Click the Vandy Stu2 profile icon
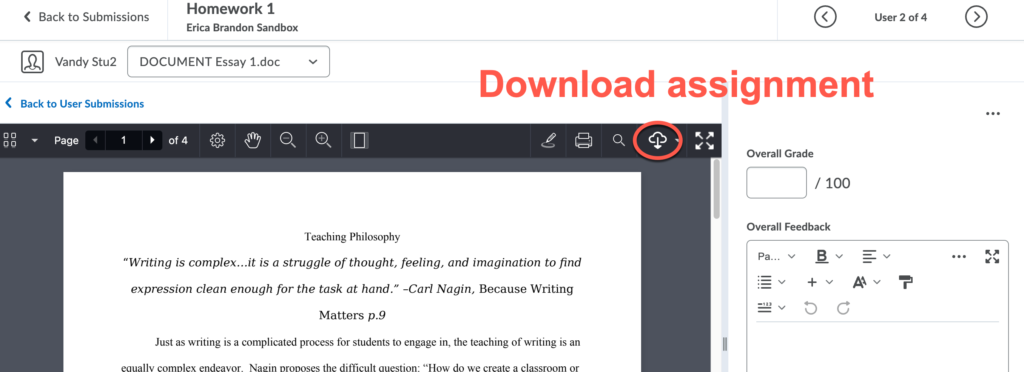 tap(32, 61)
